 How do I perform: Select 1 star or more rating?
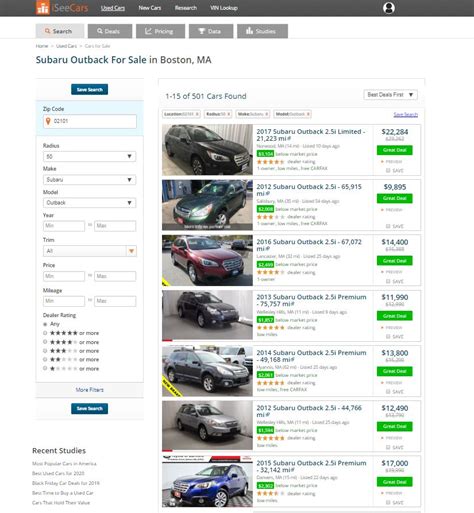pos(45,368)
